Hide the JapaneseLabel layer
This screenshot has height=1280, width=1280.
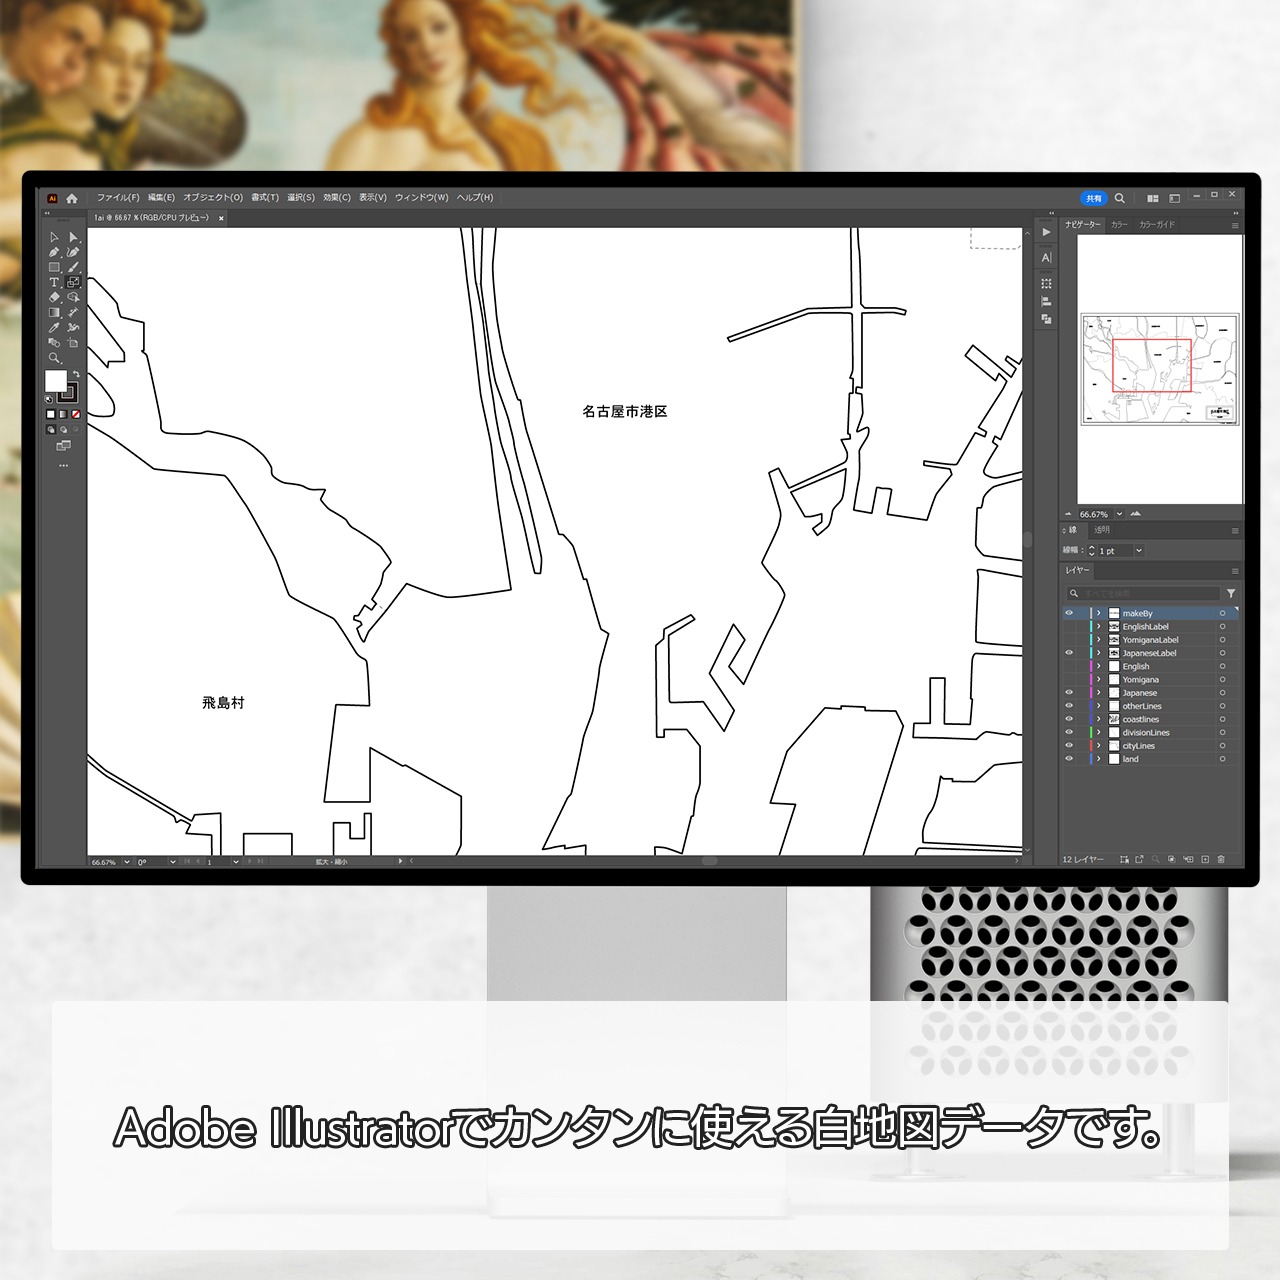click(1069, 653)
